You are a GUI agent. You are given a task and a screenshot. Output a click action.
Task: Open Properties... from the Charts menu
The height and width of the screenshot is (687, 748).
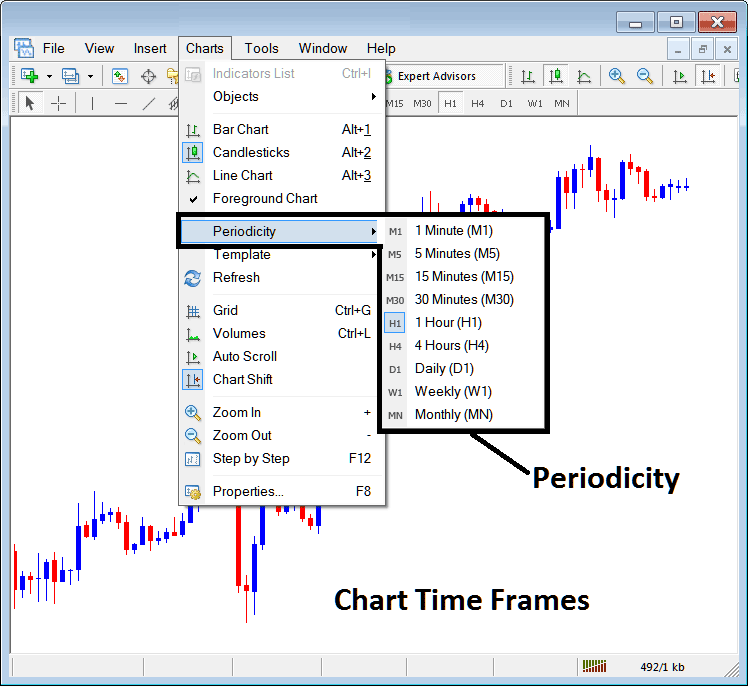click(248, 491)
